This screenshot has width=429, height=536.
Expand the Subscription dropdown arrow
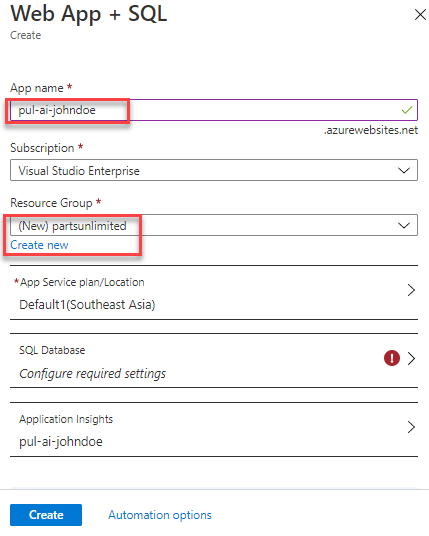click(404, 170)
